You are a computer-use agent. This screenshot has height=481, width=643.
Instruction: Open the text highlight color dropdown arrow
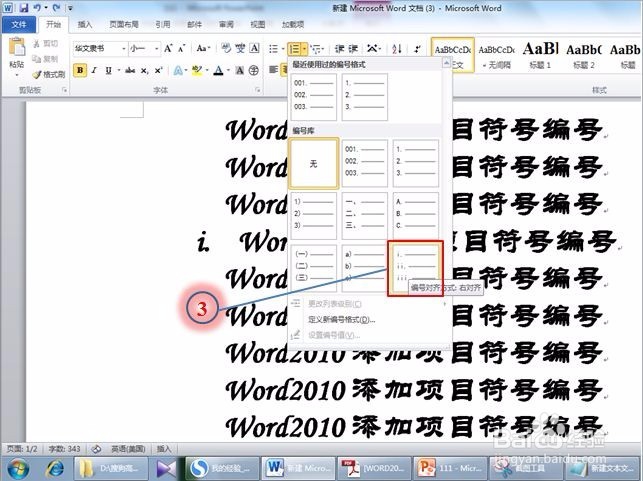click(207, 71)
